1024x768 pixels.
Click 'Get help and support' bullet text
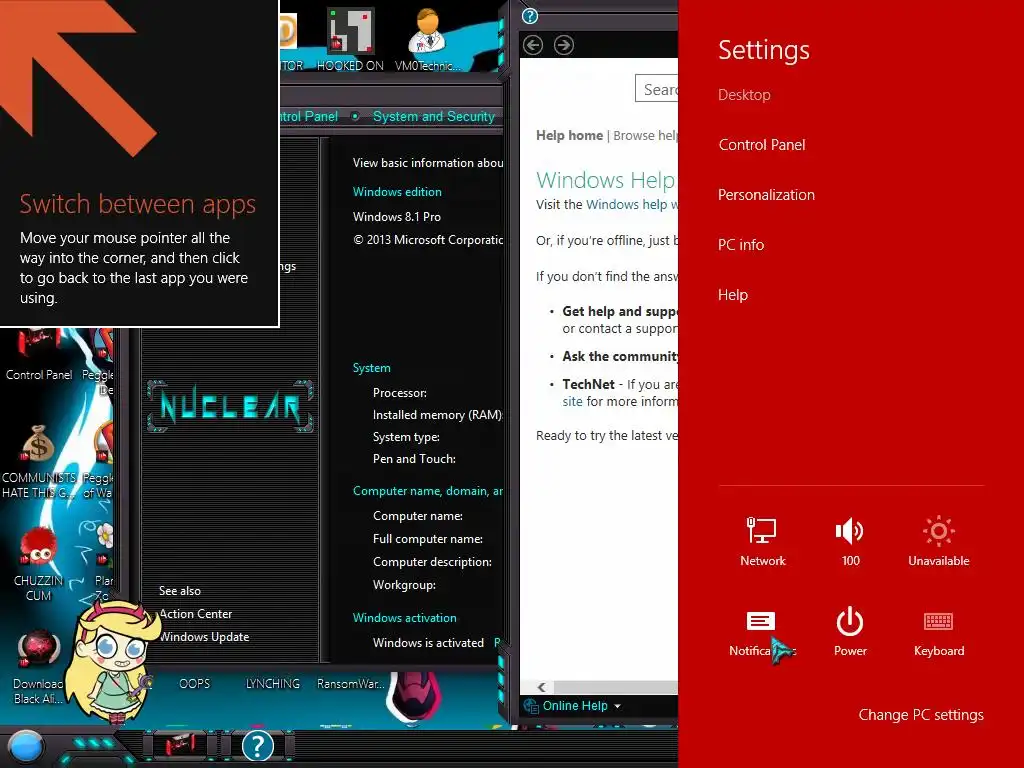click(620, 312)
